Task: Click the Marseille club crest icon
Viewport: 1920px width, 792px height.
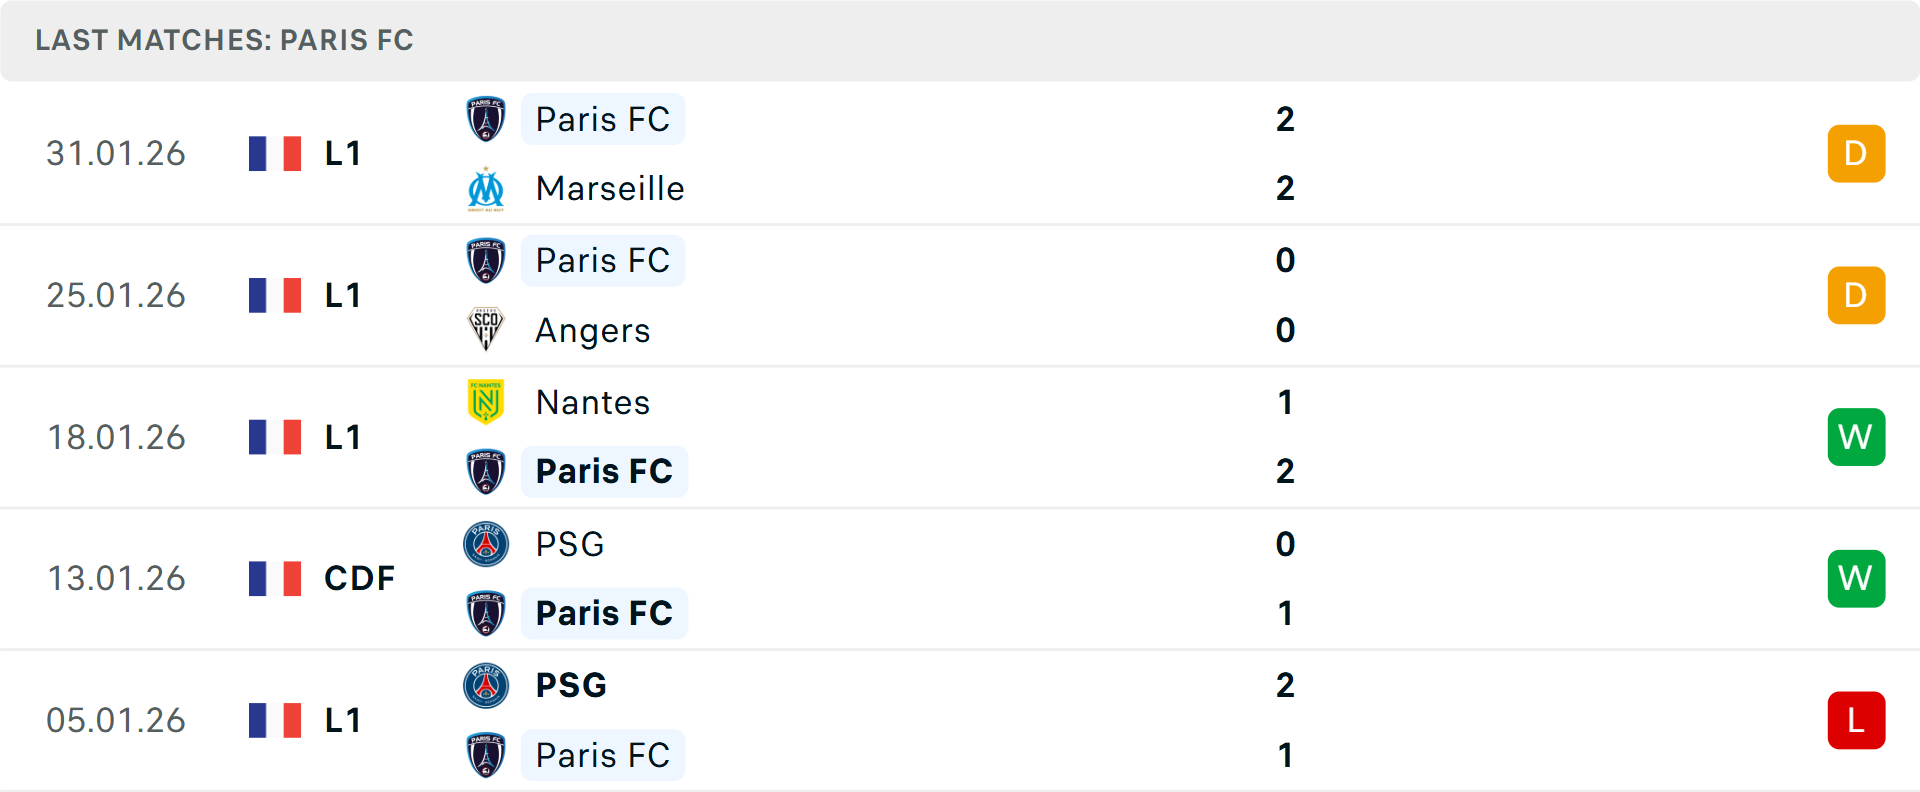Action: coord(486,189)
